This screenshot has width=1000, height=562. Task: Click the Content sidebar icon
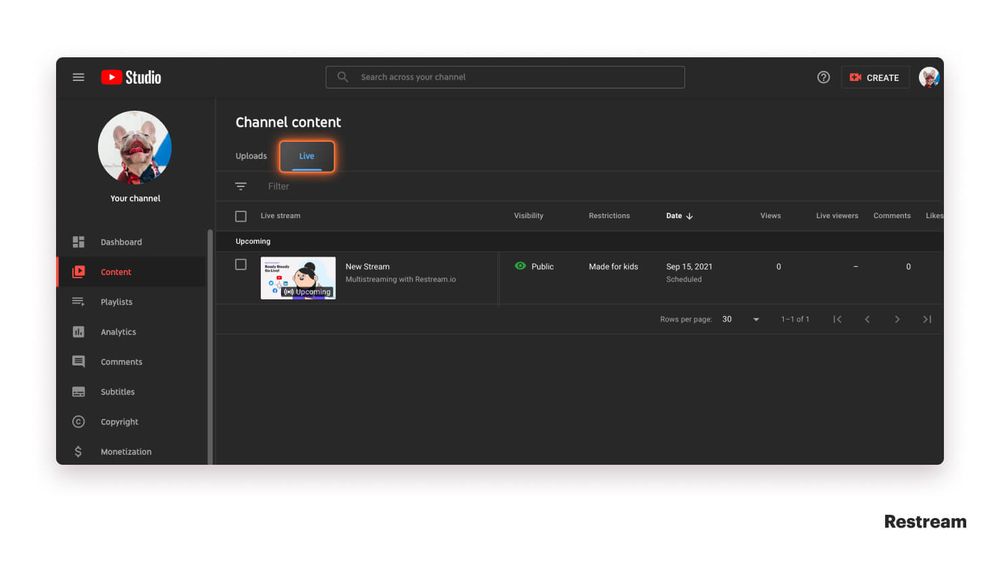78,272
